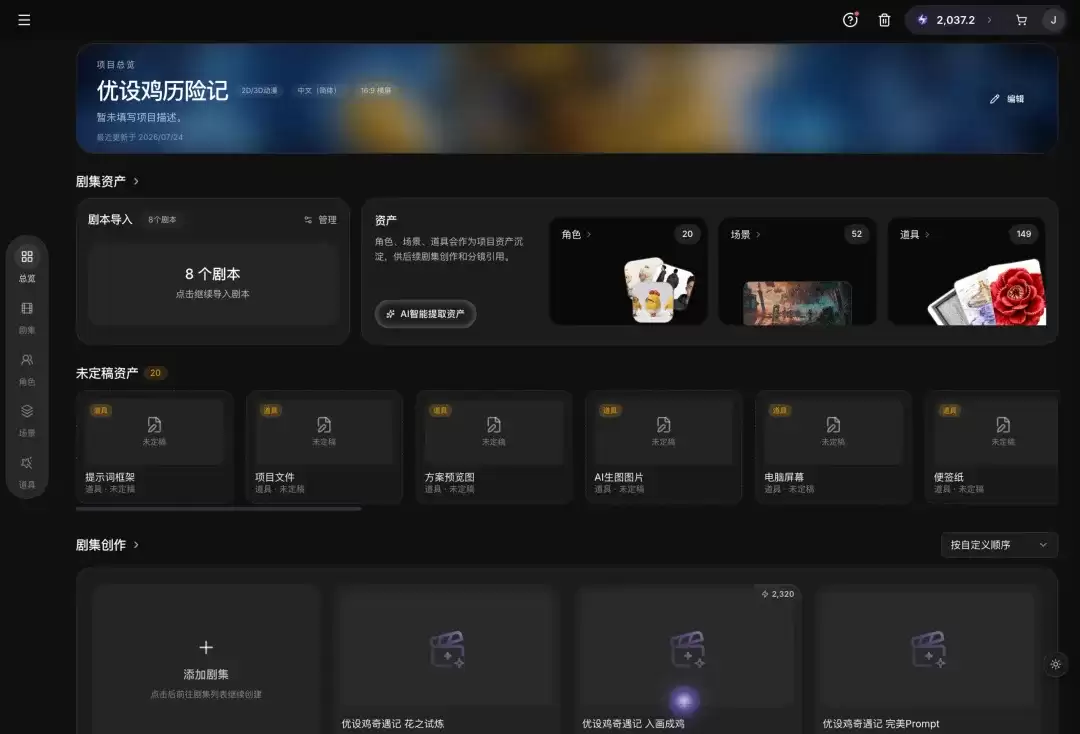1080x734 pixels.
Task: Expand the 剧集创作 section chevron
Action: [x=136, y=545]
